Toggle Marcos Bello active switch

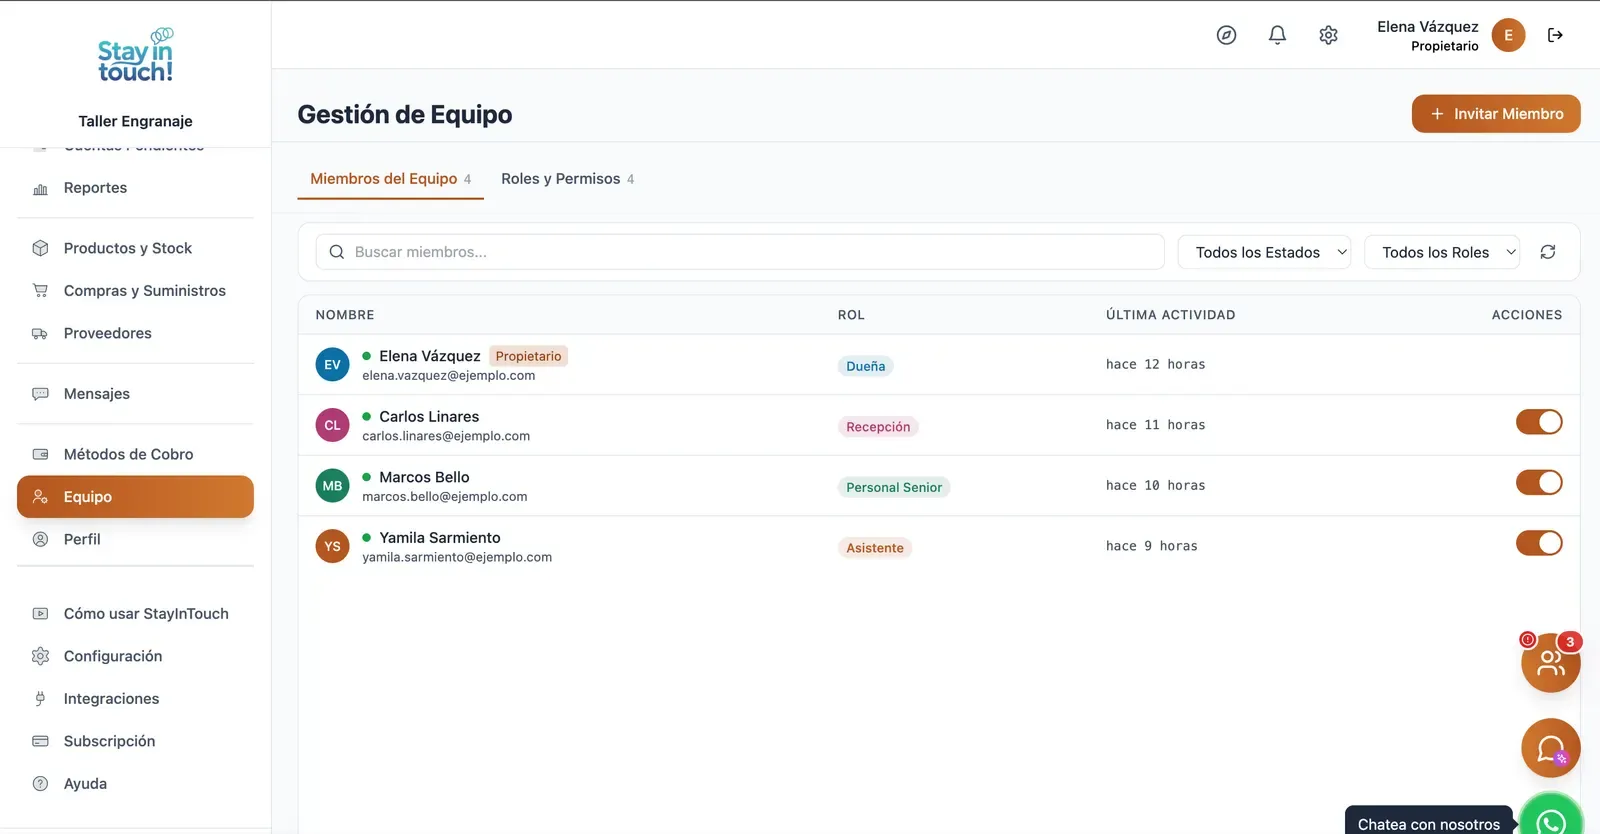(1539, 483)
